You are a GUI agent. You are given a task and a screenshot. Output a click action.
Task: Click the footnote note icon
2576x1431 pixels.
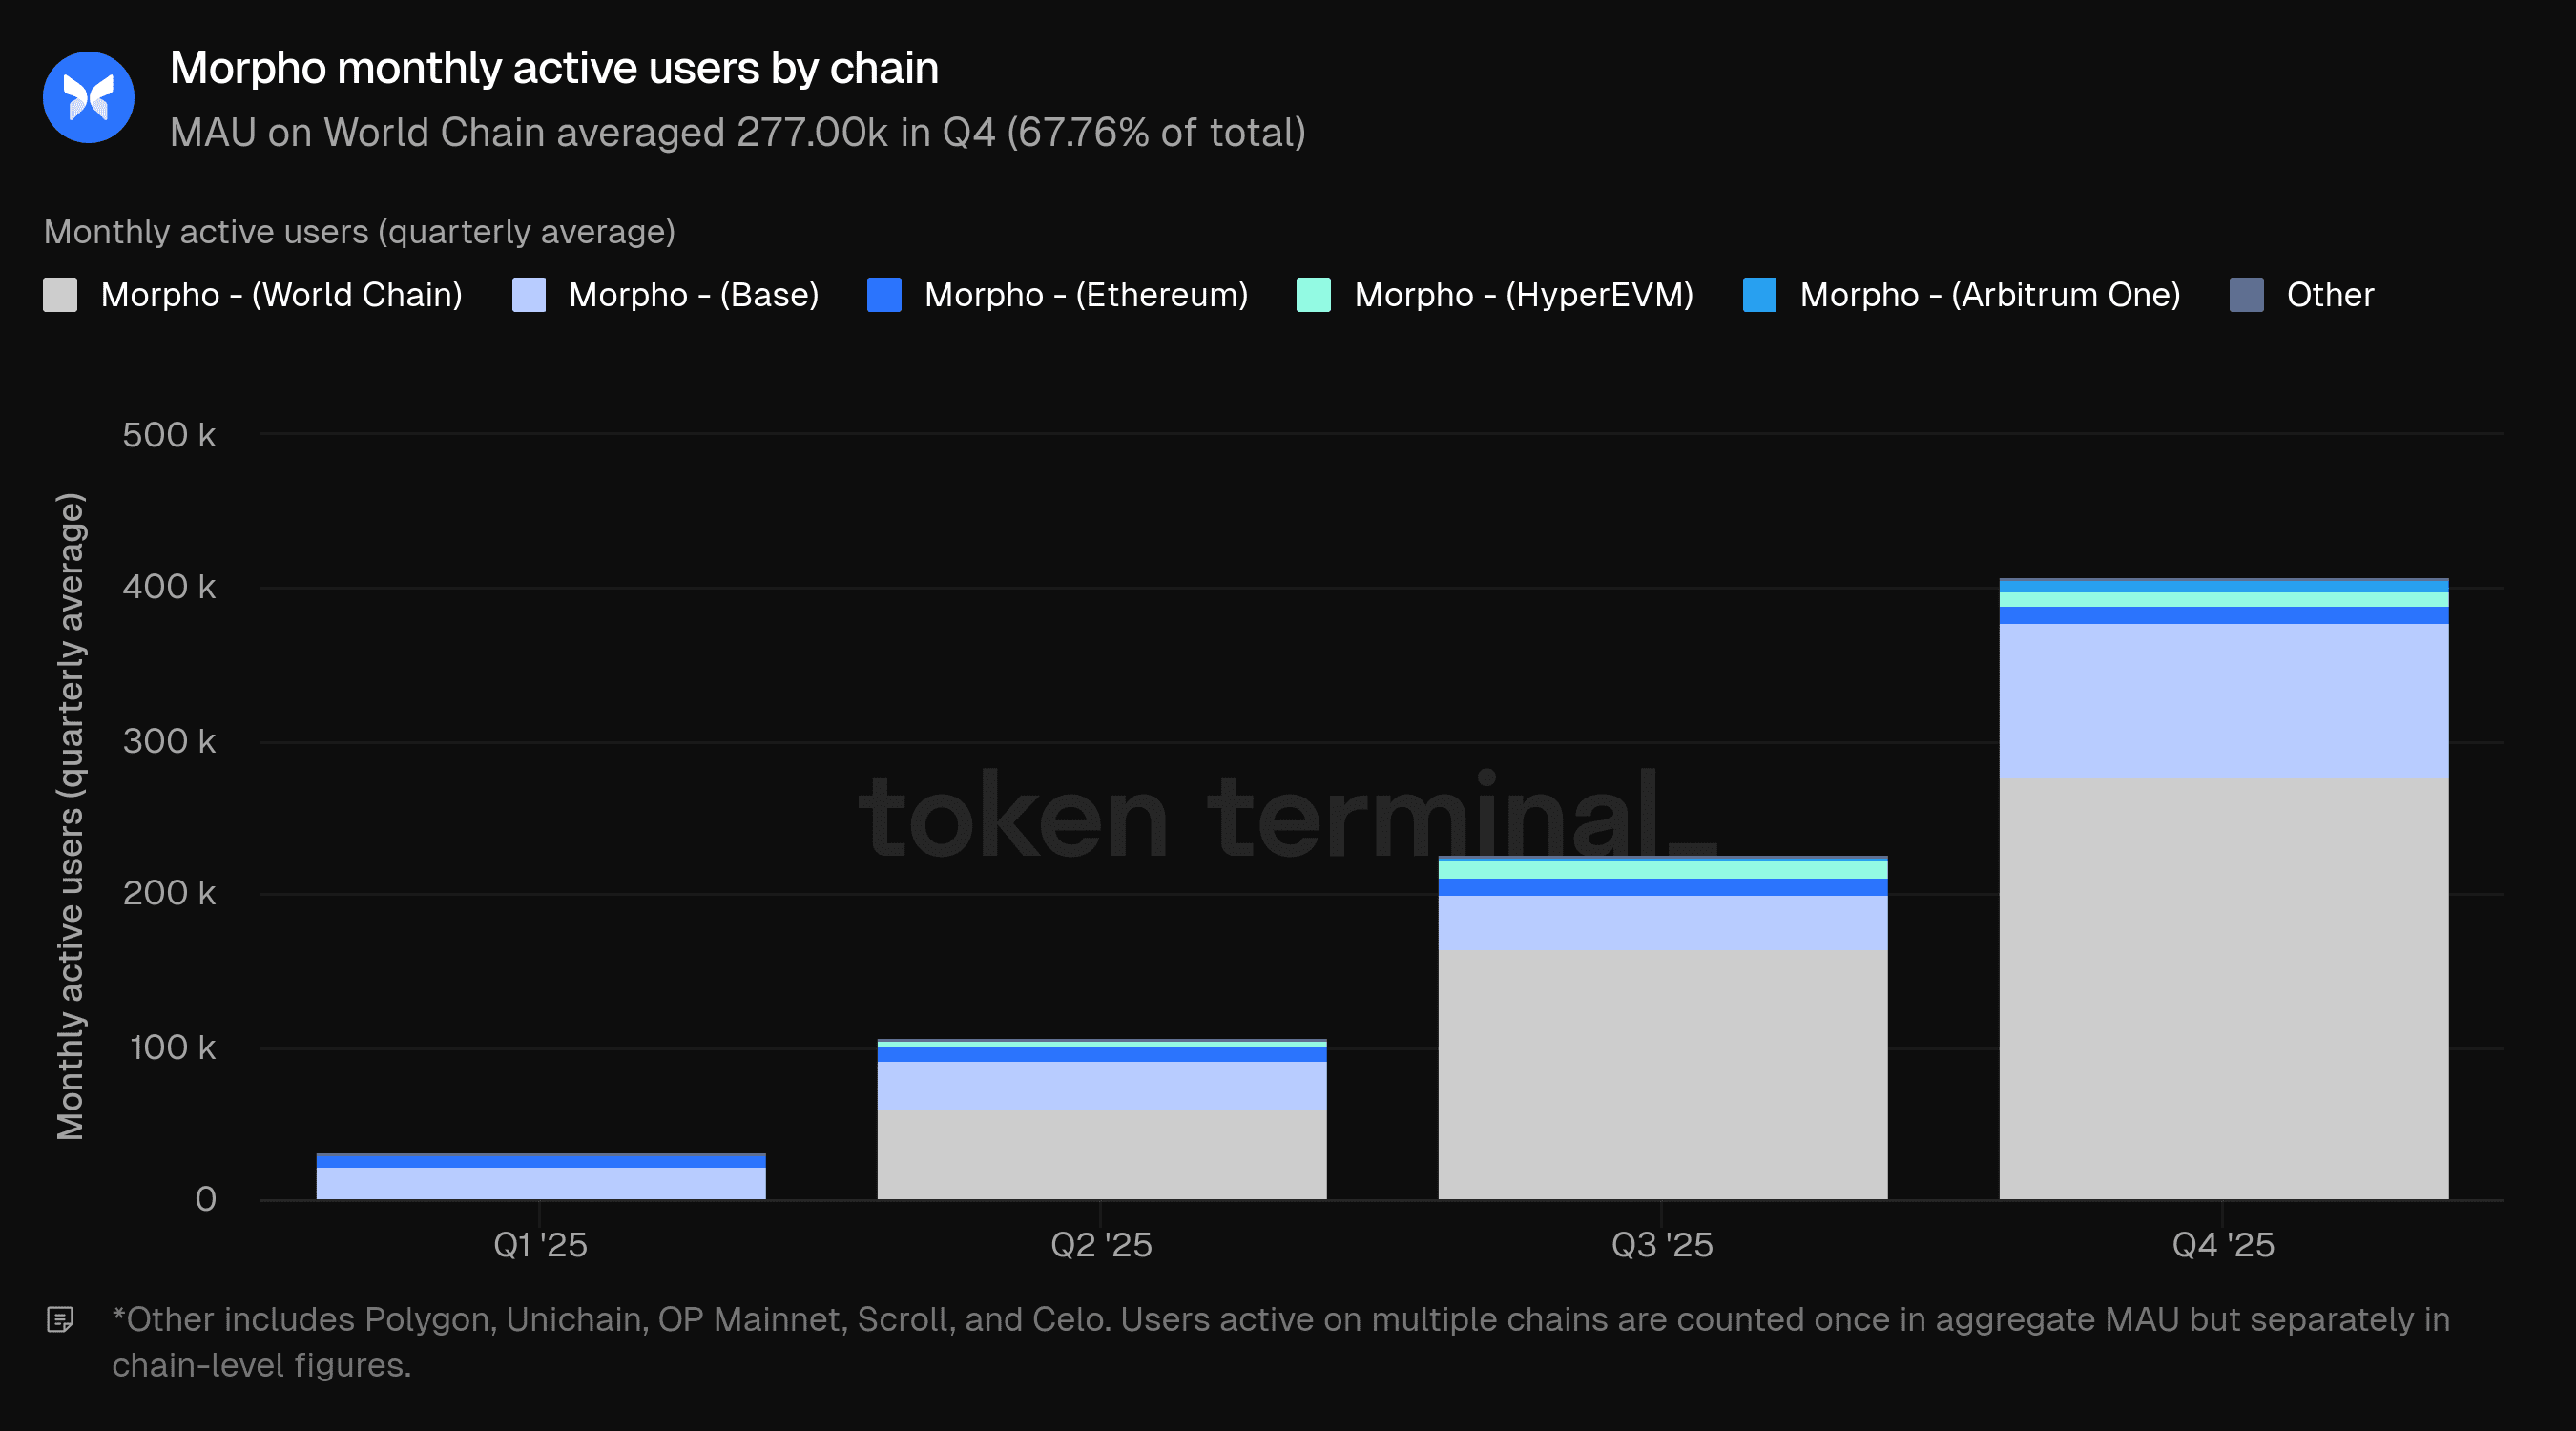point(60,1320)
